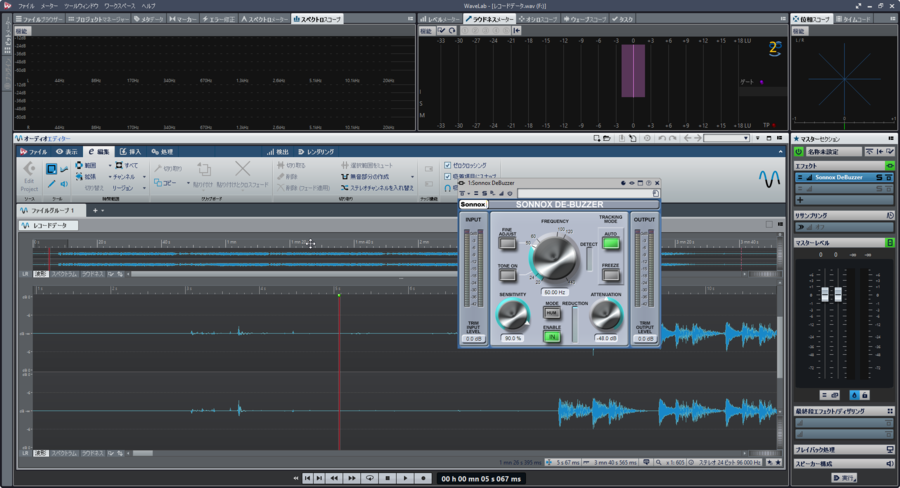Viewport: 900px width, 488px height.
Task: Toggle the loop playback button
Action: click(370, 478)
